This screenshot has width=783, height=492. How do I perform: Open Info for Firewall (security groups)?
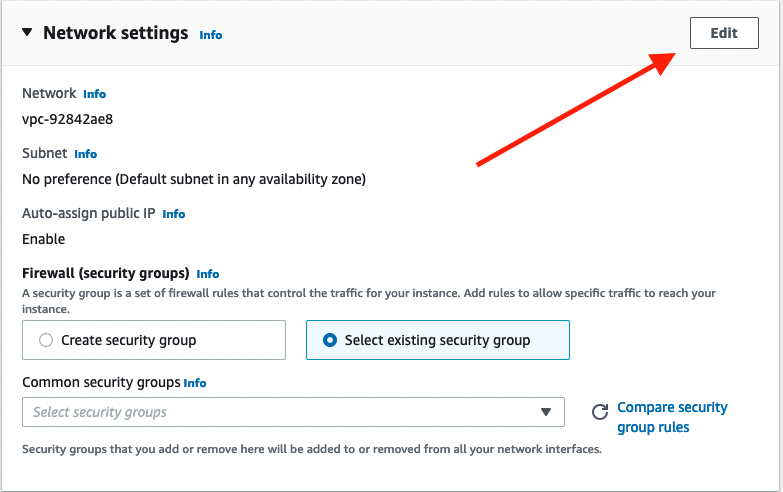207,274
